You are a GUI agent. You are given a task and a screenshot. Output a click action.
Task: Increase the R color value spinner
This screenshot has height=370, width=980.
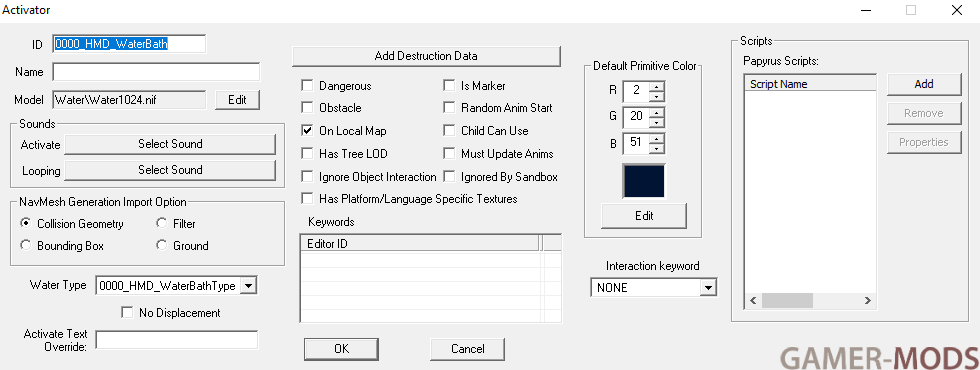pyautogui.click(x=656, y=86)
